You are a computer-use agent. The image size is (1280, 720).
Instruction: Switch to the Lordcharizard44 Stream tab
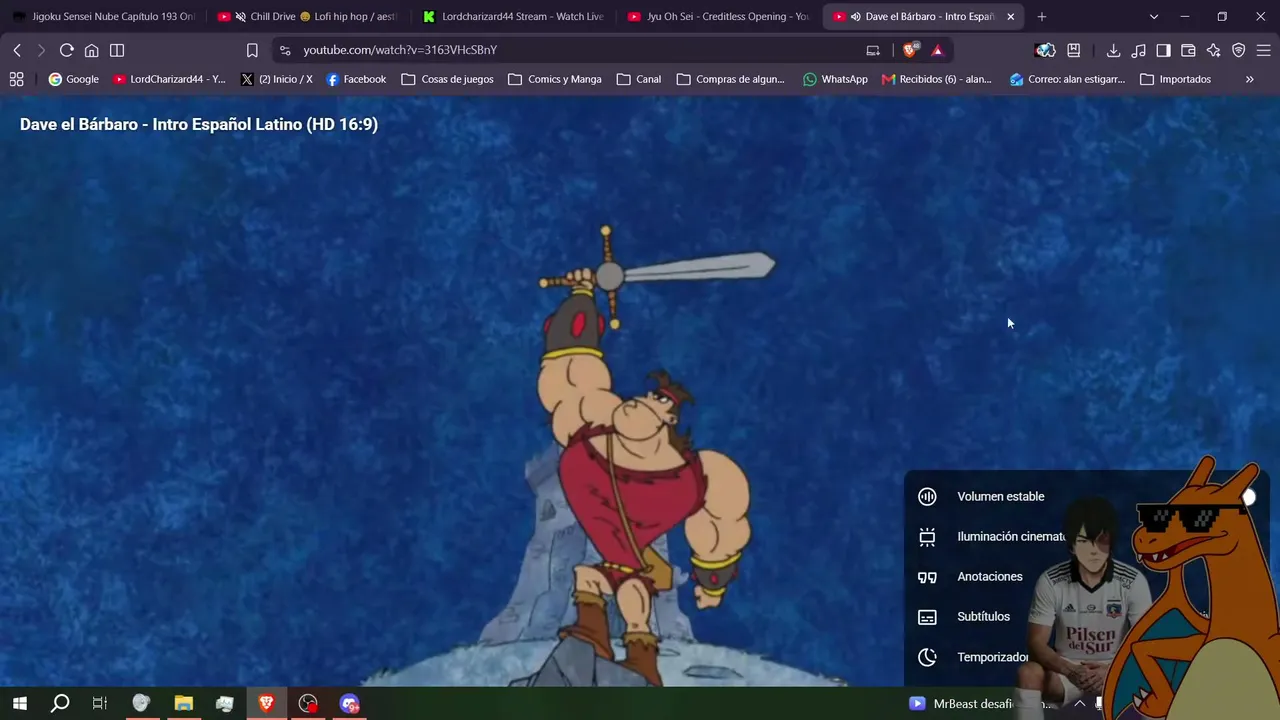(x=513, y=17)
